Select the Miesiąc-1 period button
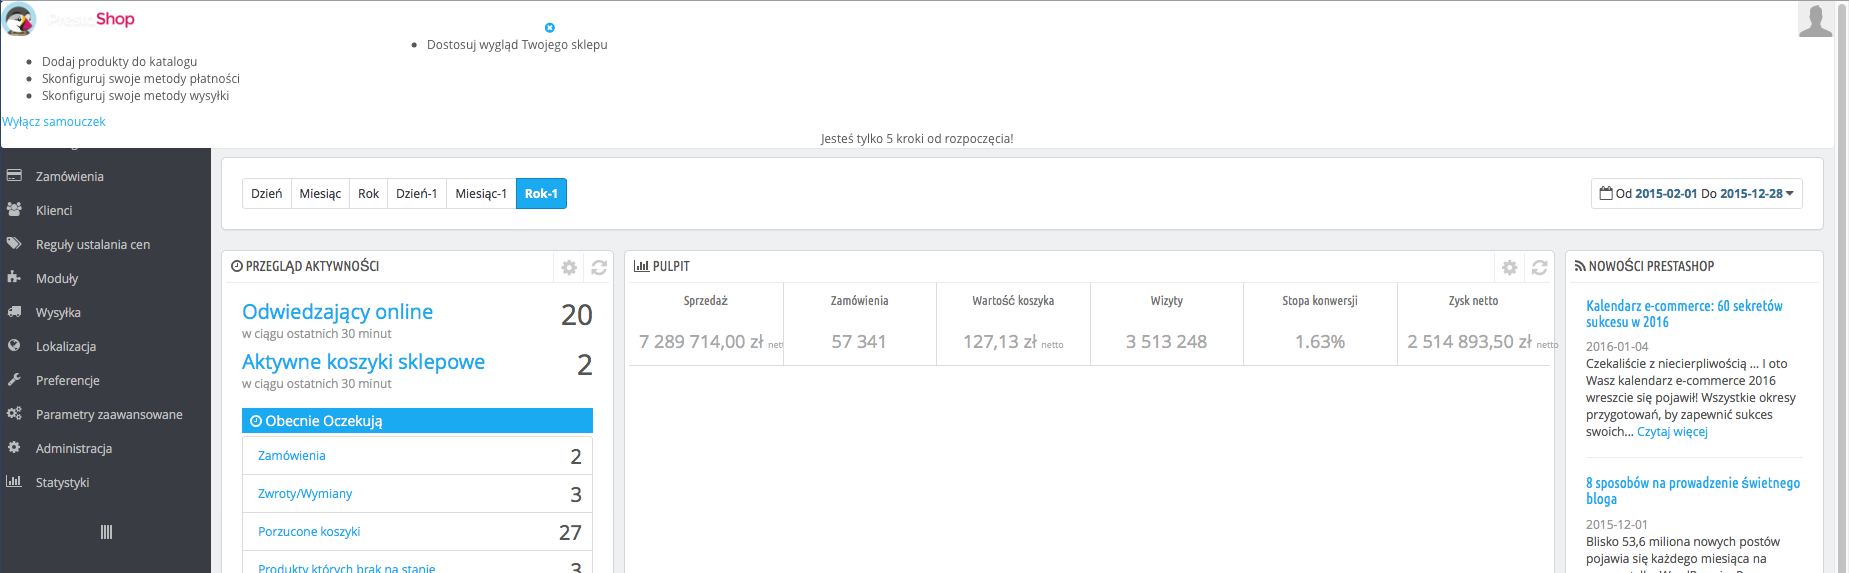1849x573 pixels. 481,194
